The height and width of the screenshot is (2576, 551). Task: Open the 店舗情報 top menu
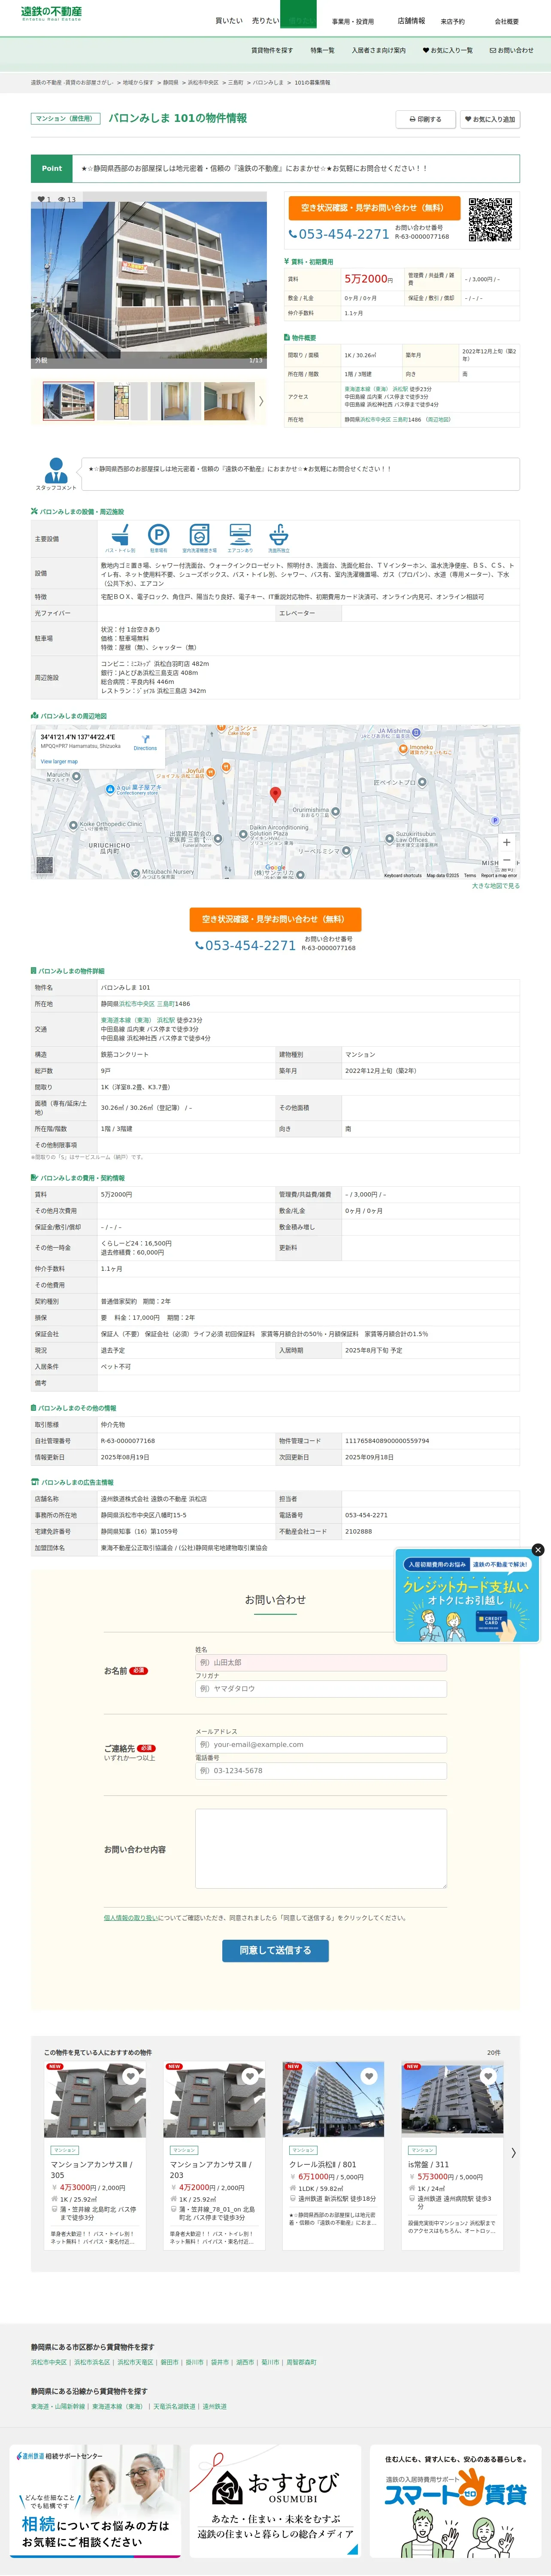pyautogui.click(x=411, y=20)
